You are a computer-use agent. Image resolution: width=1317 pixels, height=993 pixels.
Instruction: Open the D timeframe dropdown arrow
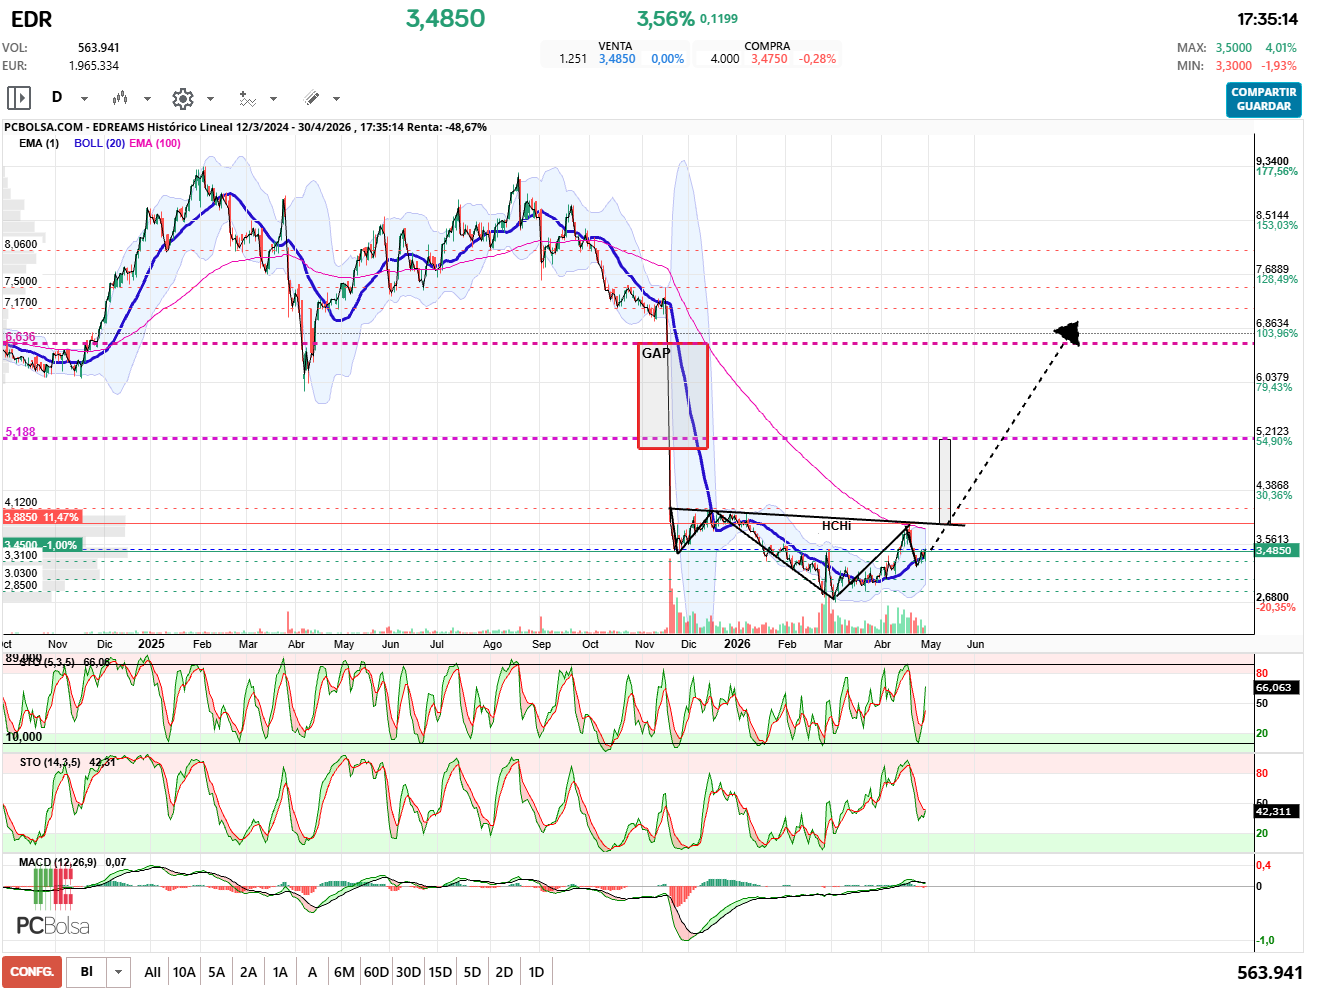pyautogui.click(x=84, y=99)
